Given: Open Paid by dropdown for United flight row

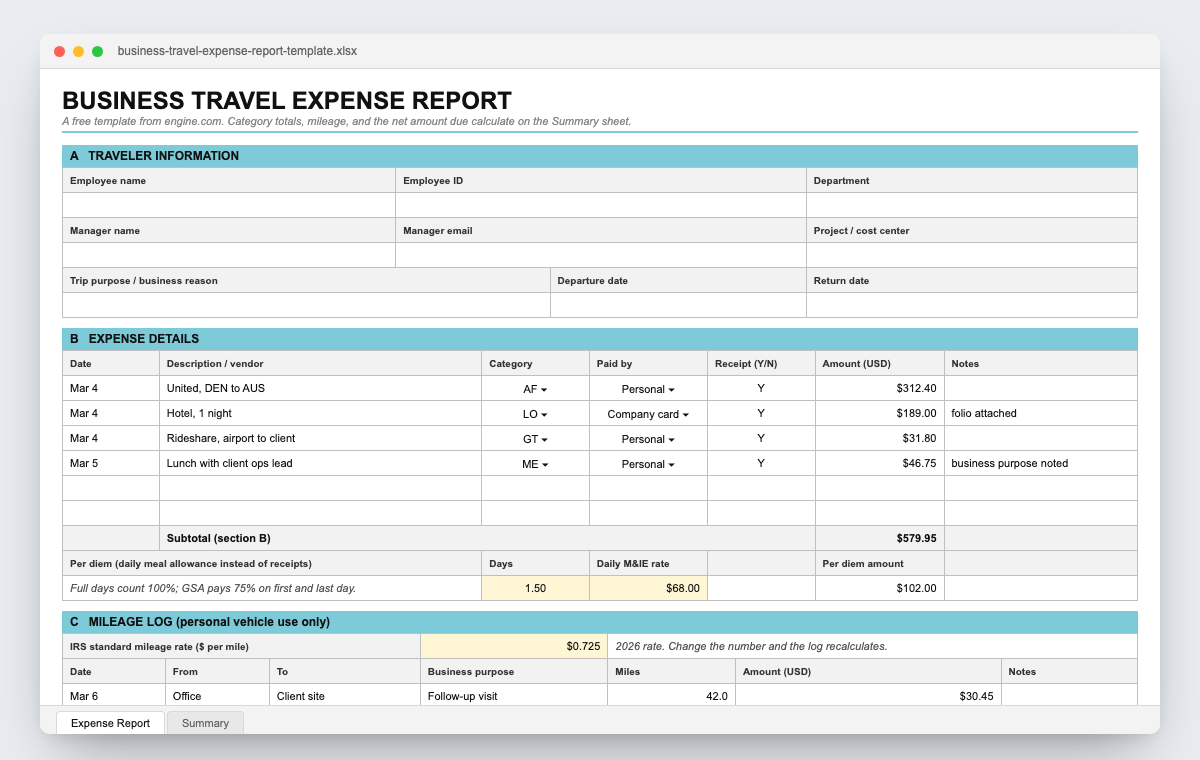Looking at the screenshot, I should 648,388.
